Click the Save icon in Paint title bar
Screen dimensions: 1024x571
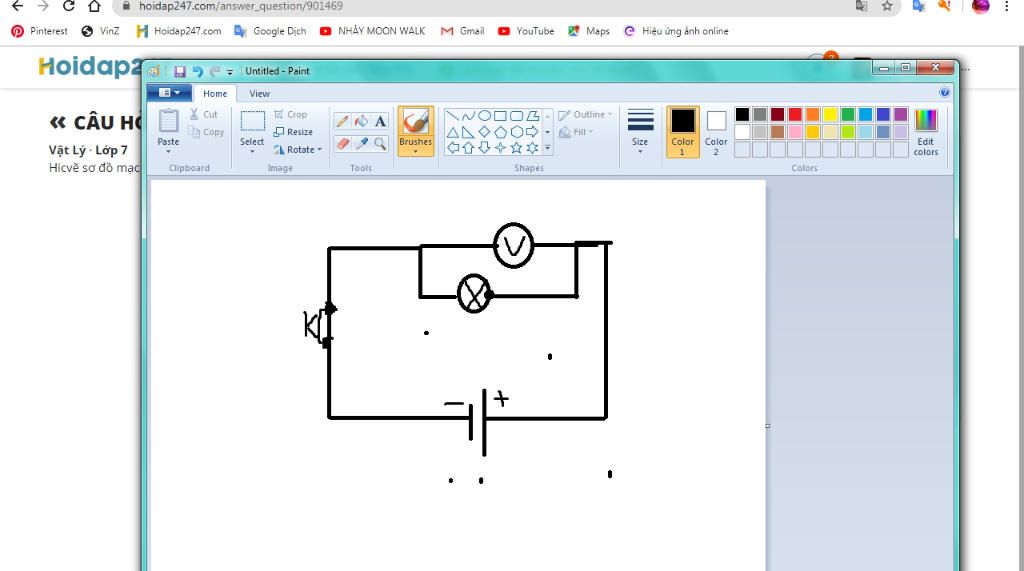click(x=180, y=71)
